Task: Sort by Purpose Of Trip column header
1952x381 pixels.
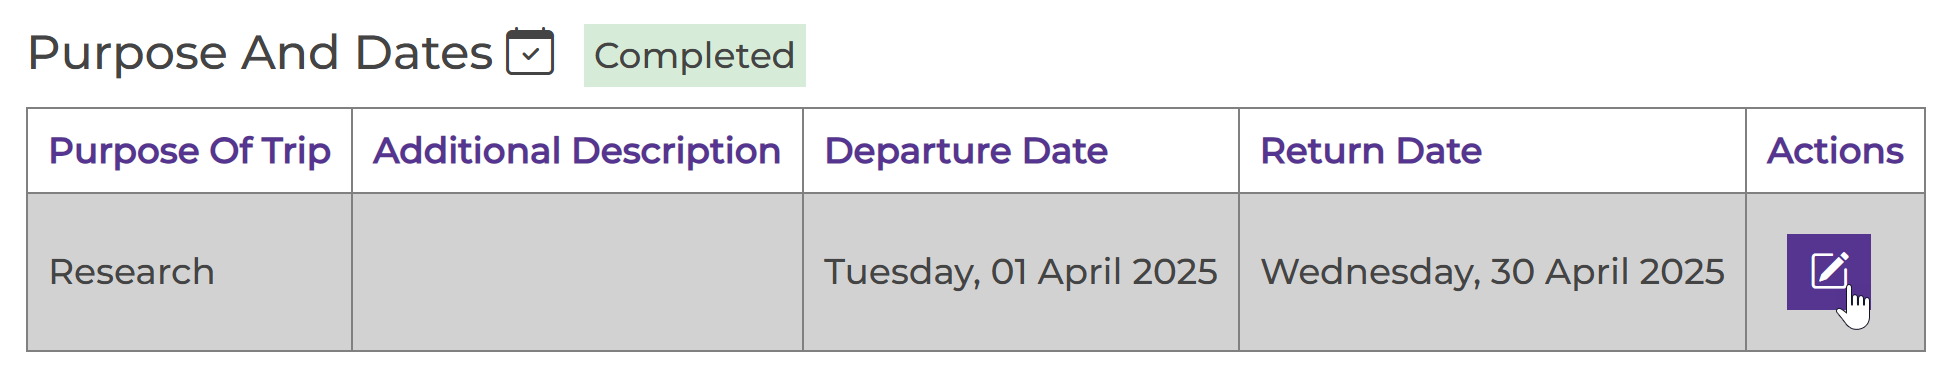Action: [x=190, y=151]
